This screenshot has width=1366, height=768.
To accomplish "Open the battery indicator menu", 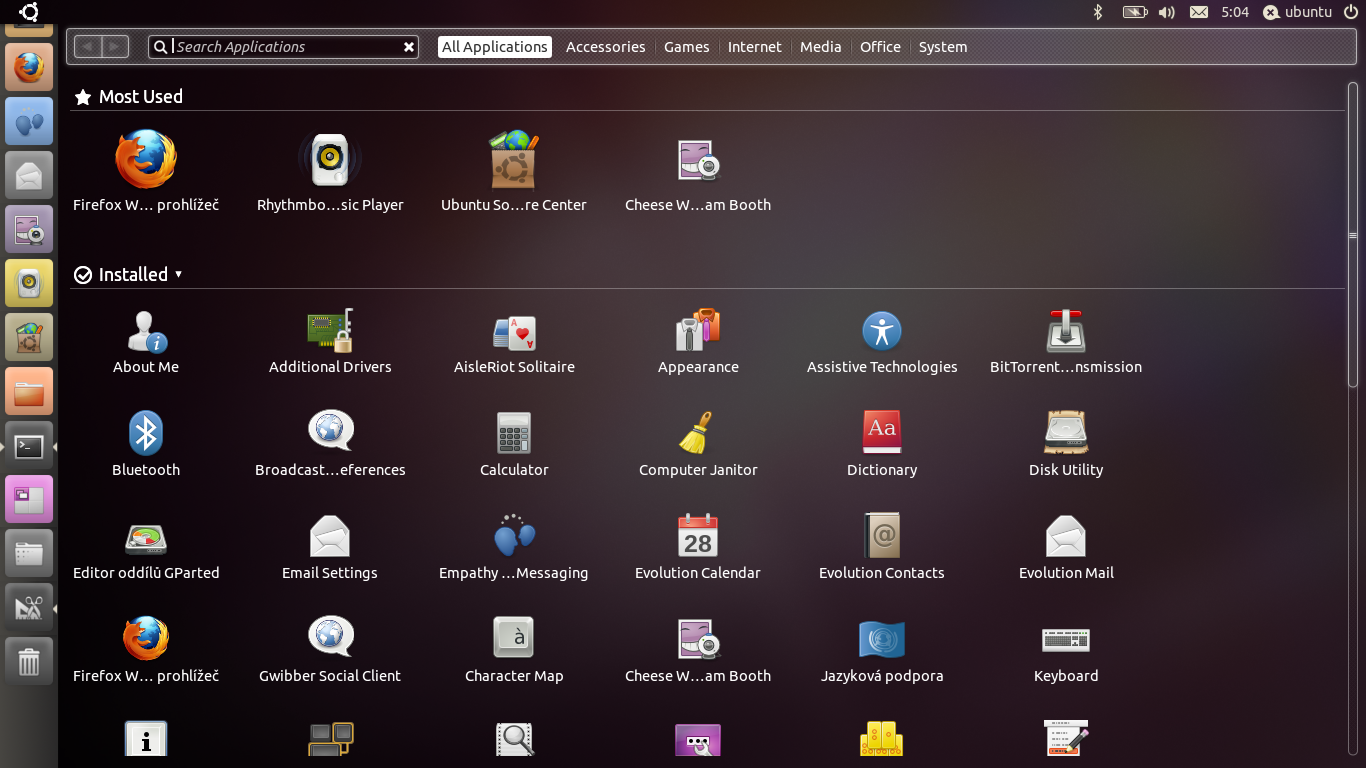I will tap(1135, 12).
